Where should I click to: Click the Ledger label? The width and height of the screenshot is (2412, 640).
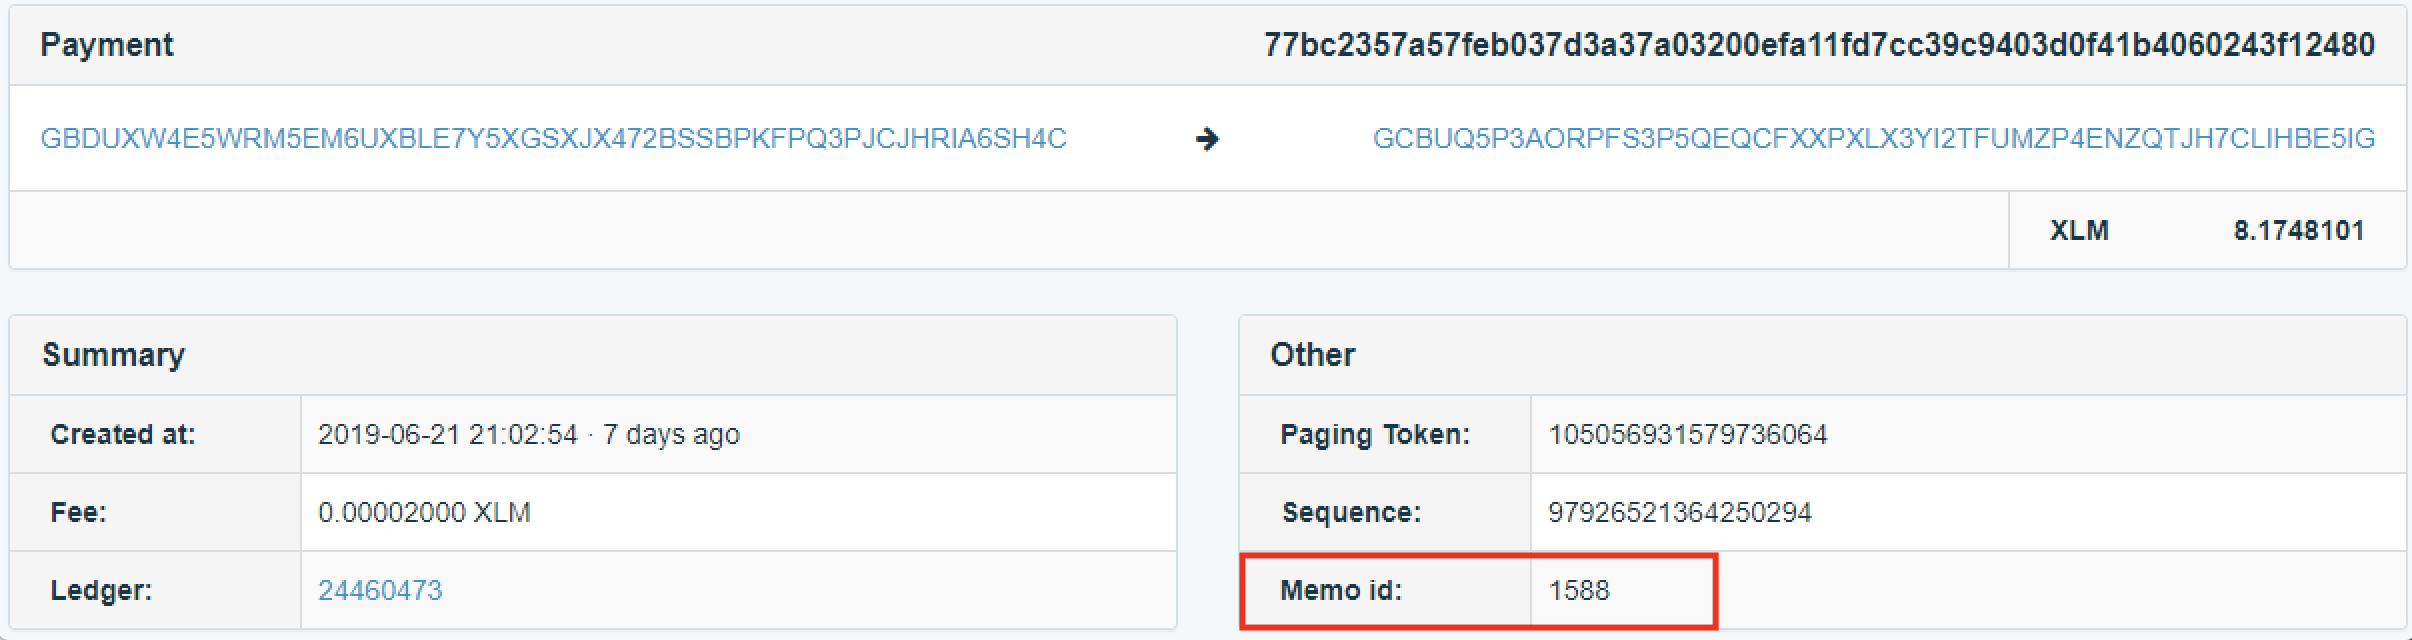point(101,590)
